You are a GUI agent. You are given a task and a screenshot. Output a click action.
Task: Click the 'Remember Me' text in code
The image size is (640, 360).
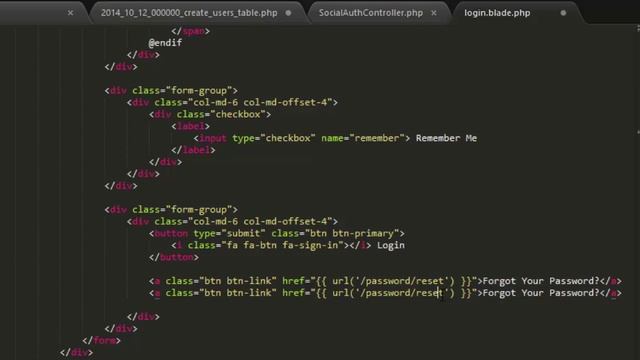(x=446, y=138)
